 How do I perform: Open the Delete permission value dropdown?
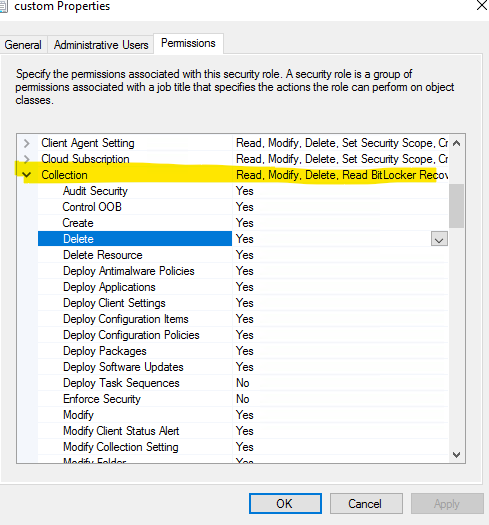439,239
